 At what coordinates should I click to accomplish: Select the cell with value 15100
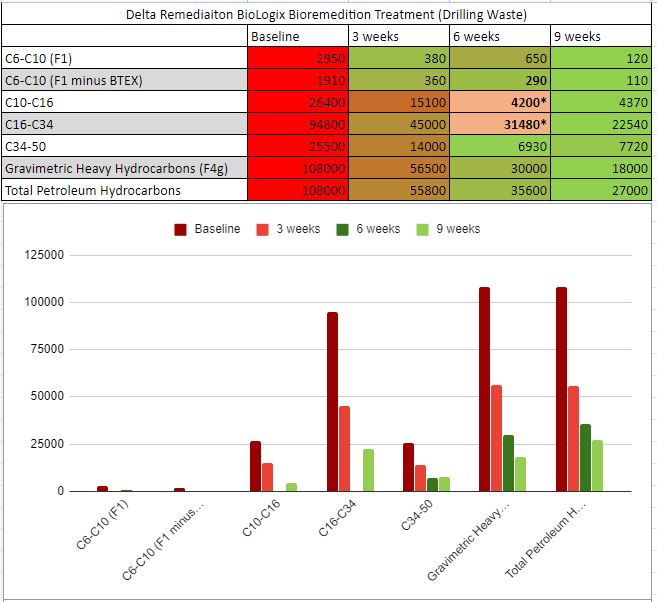(x=399, y=102)
